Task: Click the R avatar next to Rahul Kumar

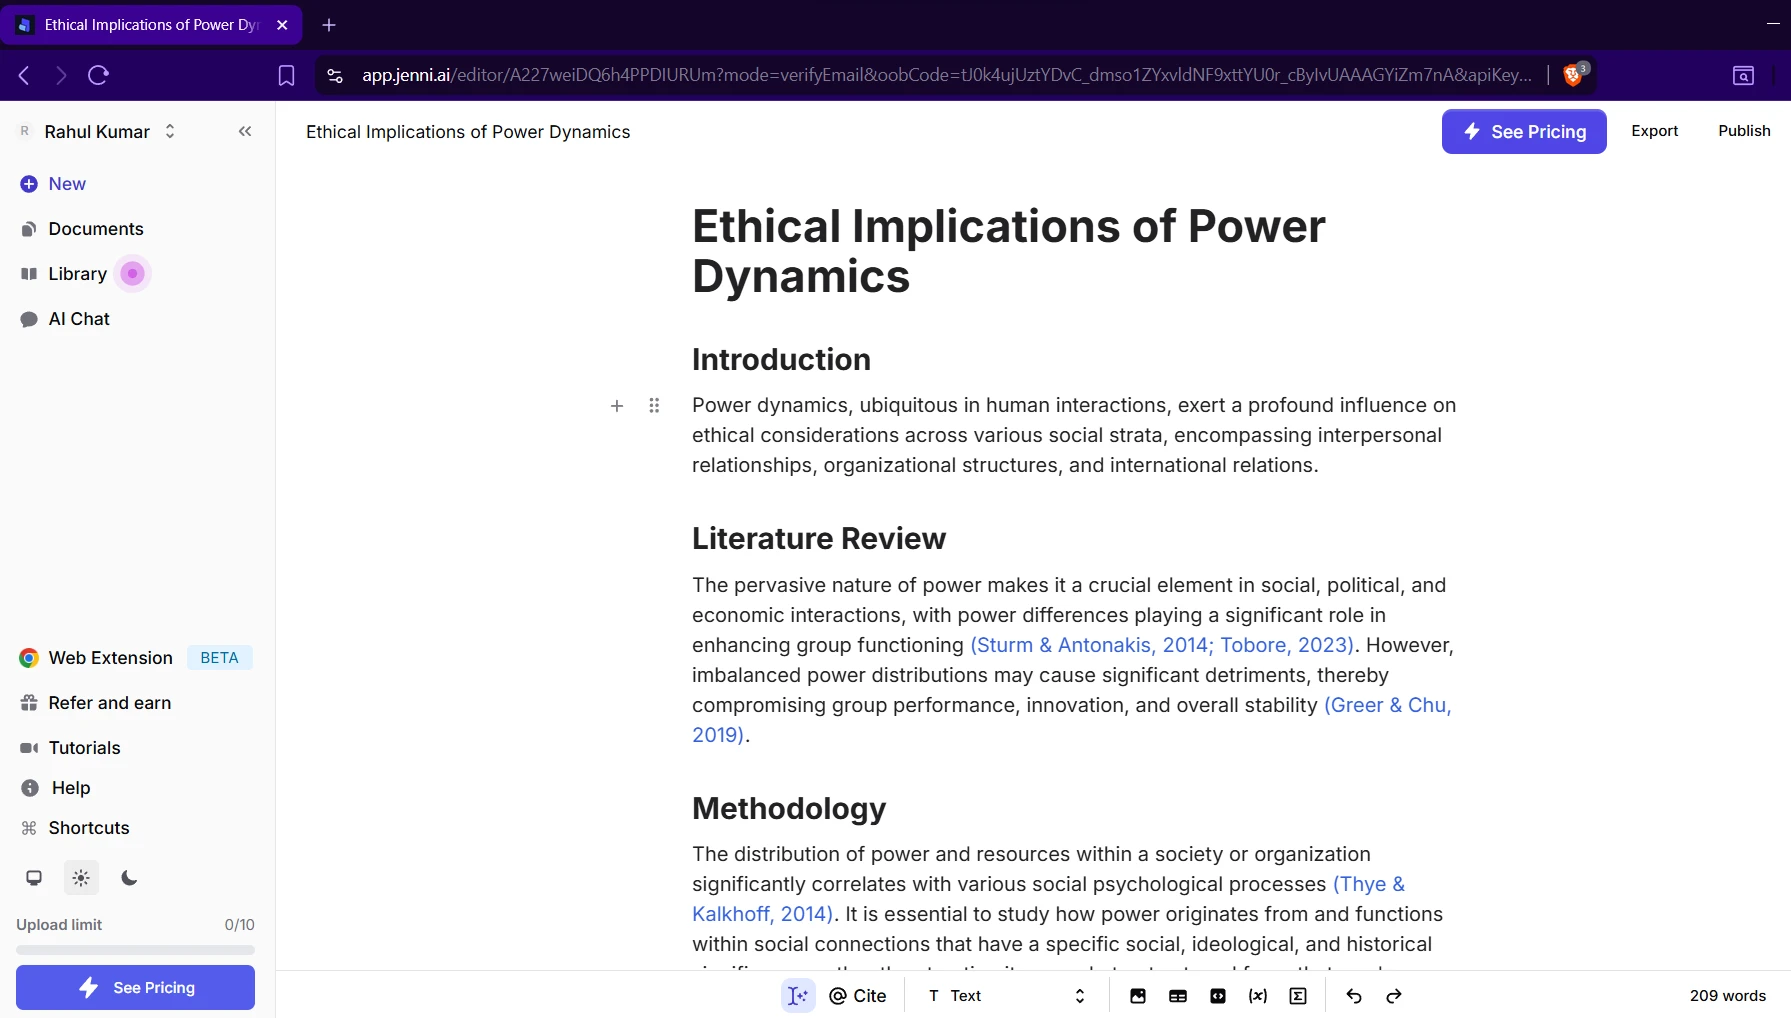Action: point(25,131)
